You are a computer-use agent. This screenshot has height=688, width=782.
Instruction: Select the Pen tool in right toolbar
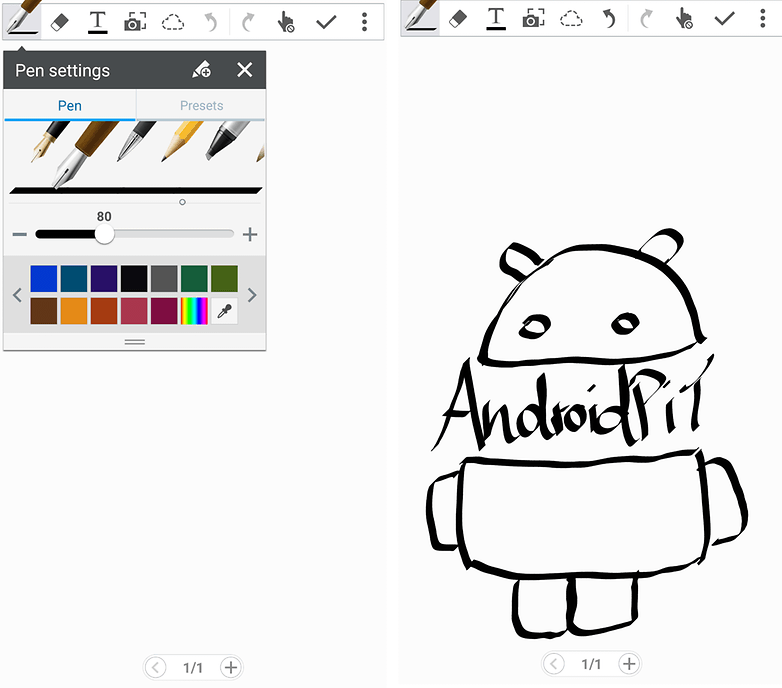coord(420,17)
